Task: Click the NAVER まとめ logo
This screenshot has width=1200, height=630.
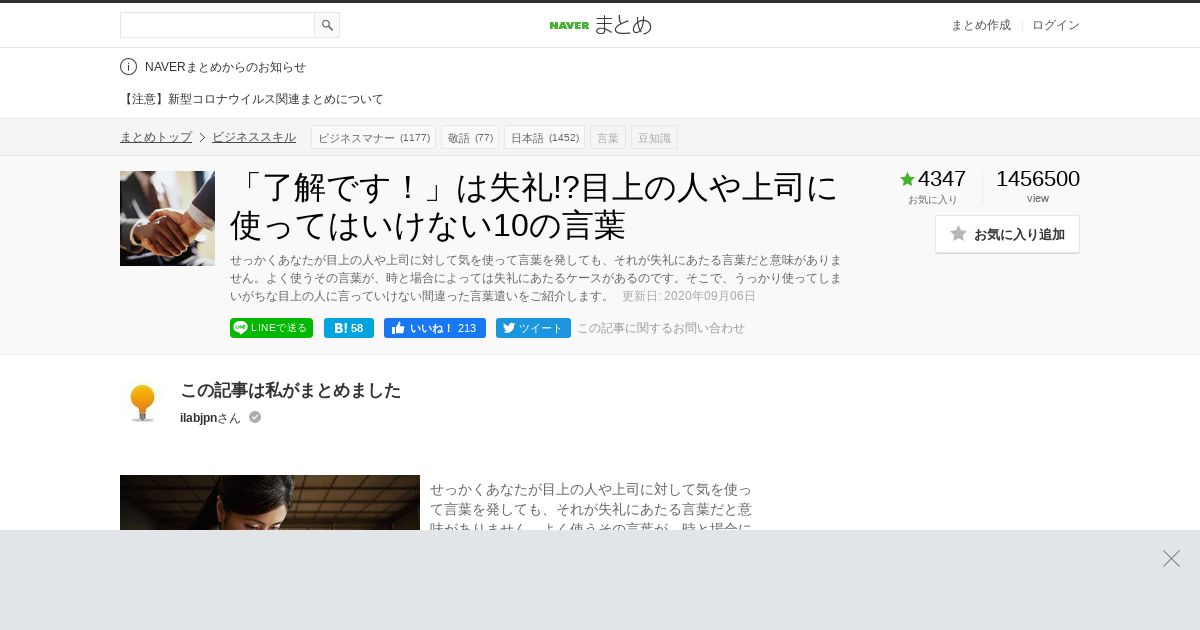Action: (x=600, y=25)
